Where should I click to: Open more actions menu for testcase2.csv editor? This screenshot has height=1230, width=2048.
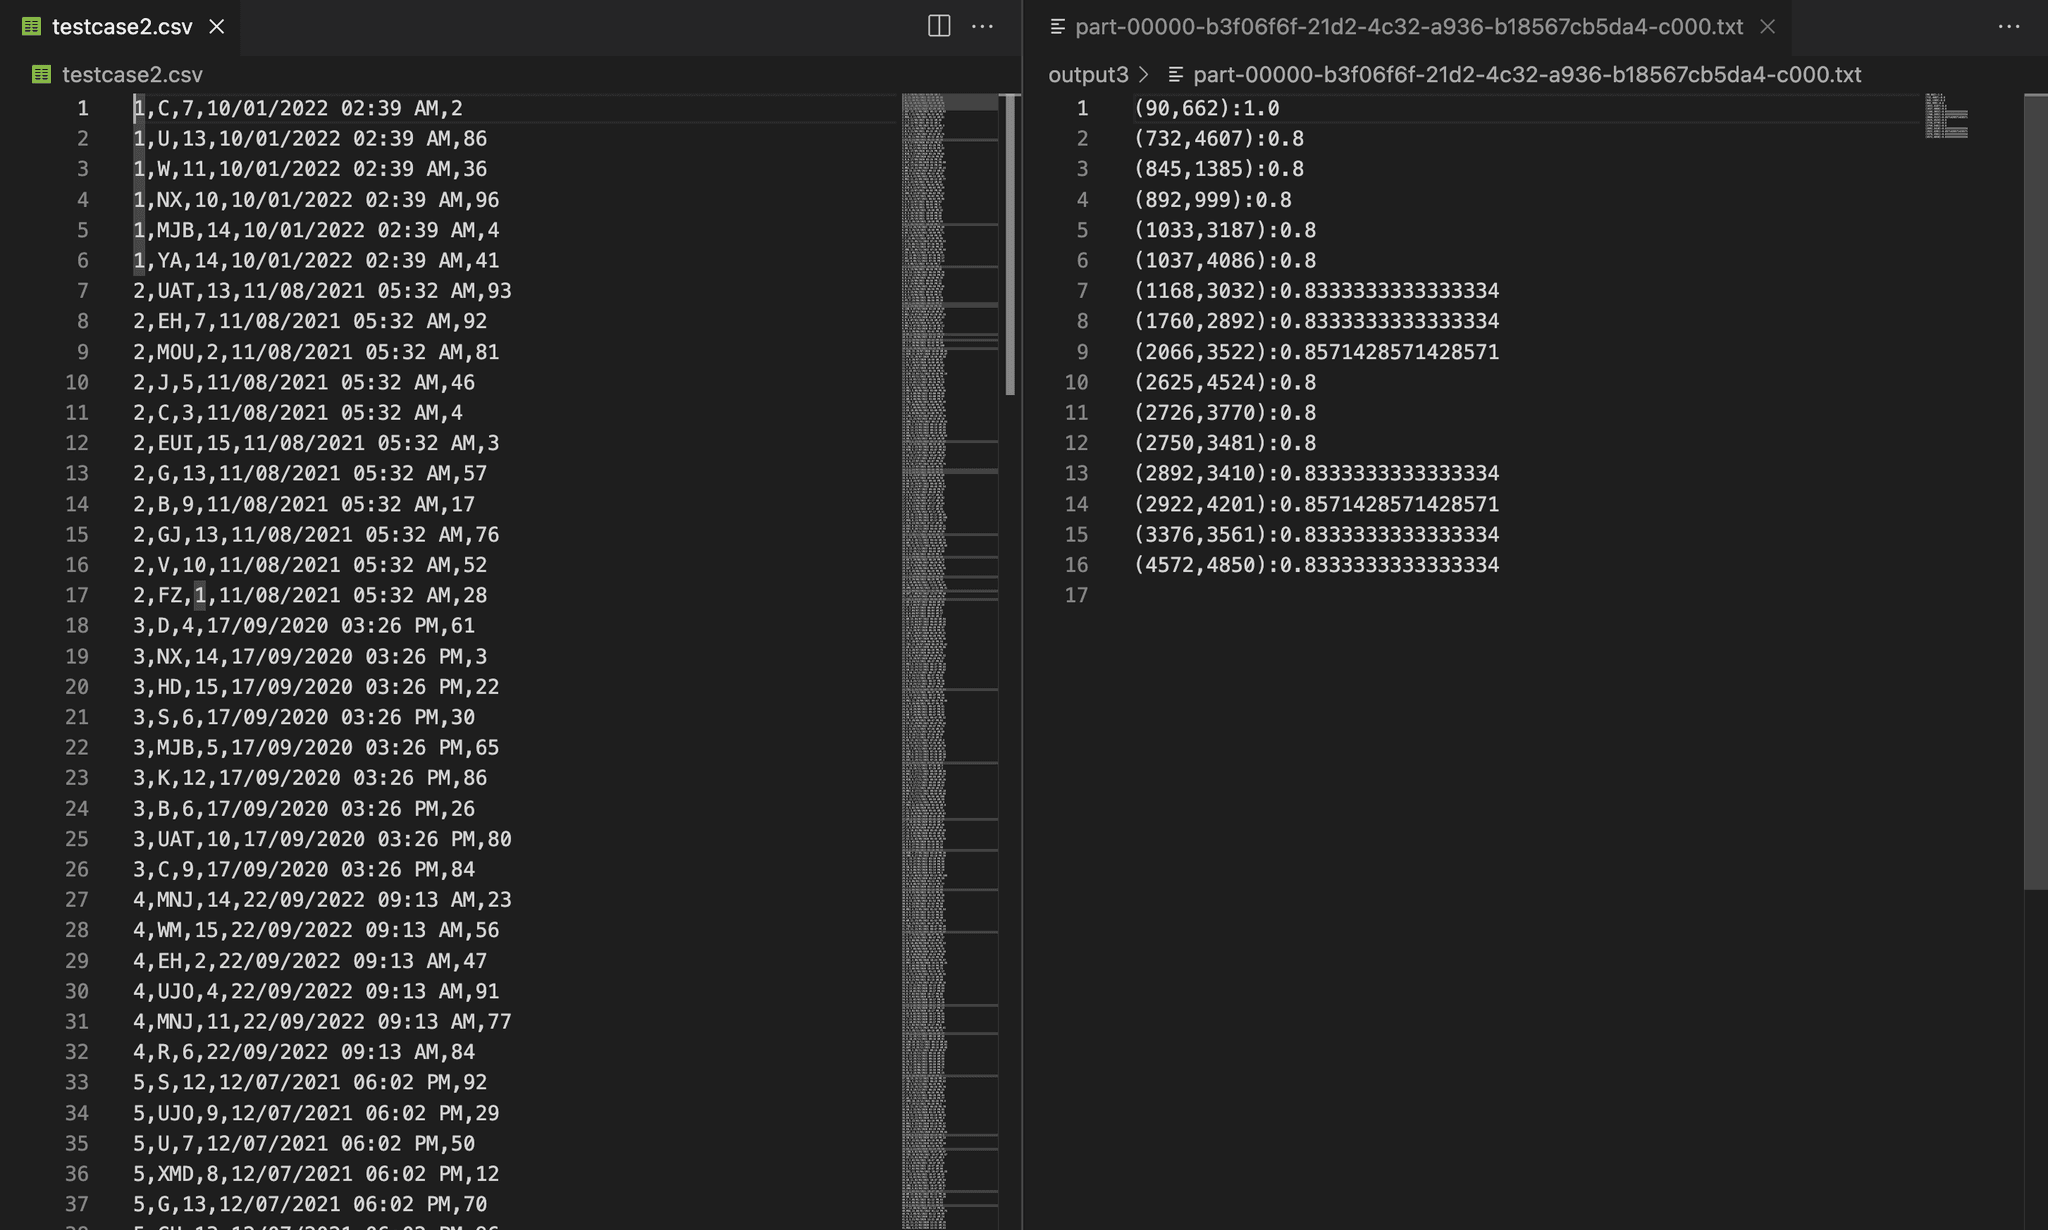[x=983, y=26]
